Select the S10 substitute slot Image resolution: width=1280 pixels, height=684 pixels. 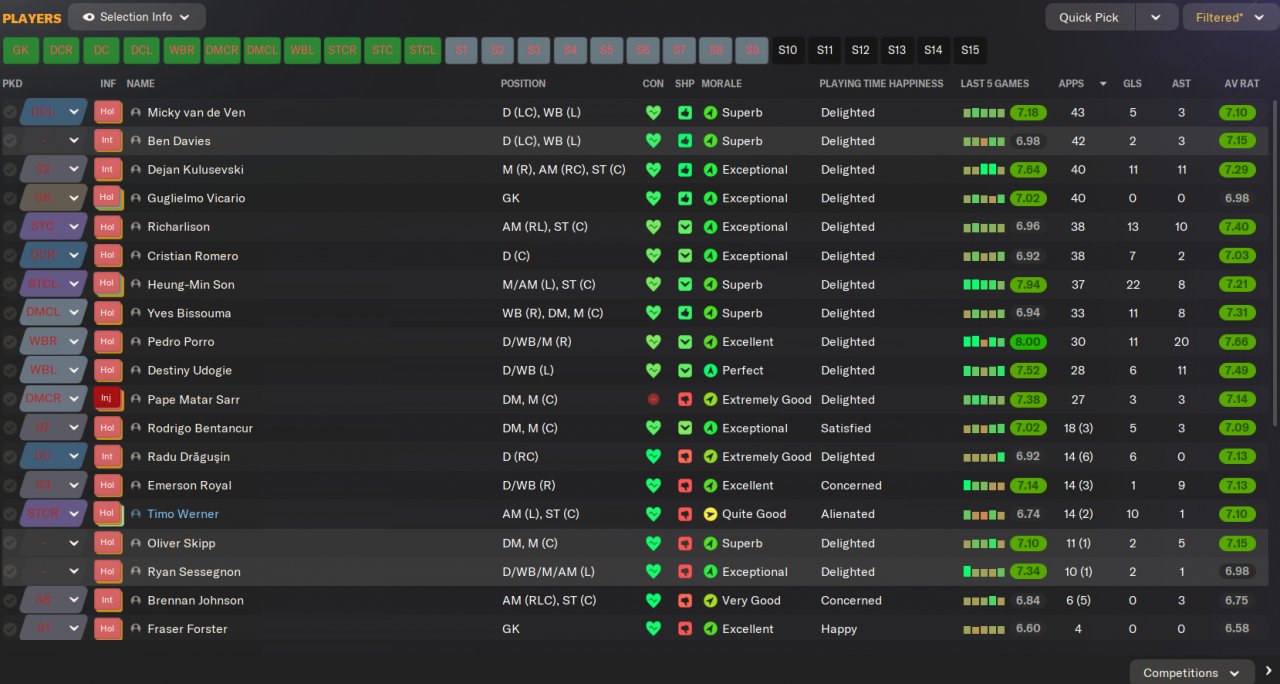click(x=788, y=50)
